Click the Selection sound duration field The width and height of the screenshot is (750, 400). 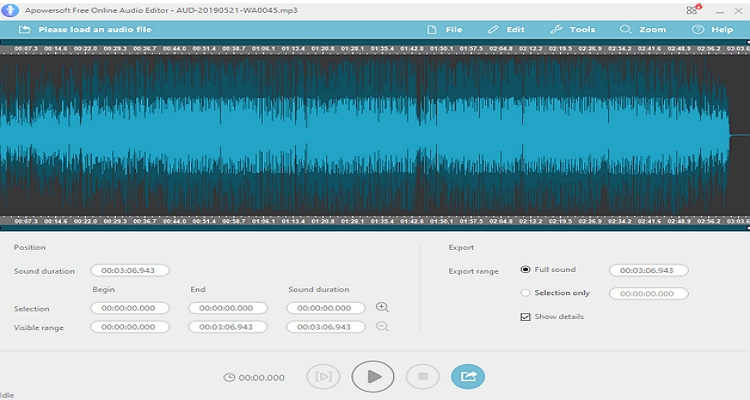point(326,308)
